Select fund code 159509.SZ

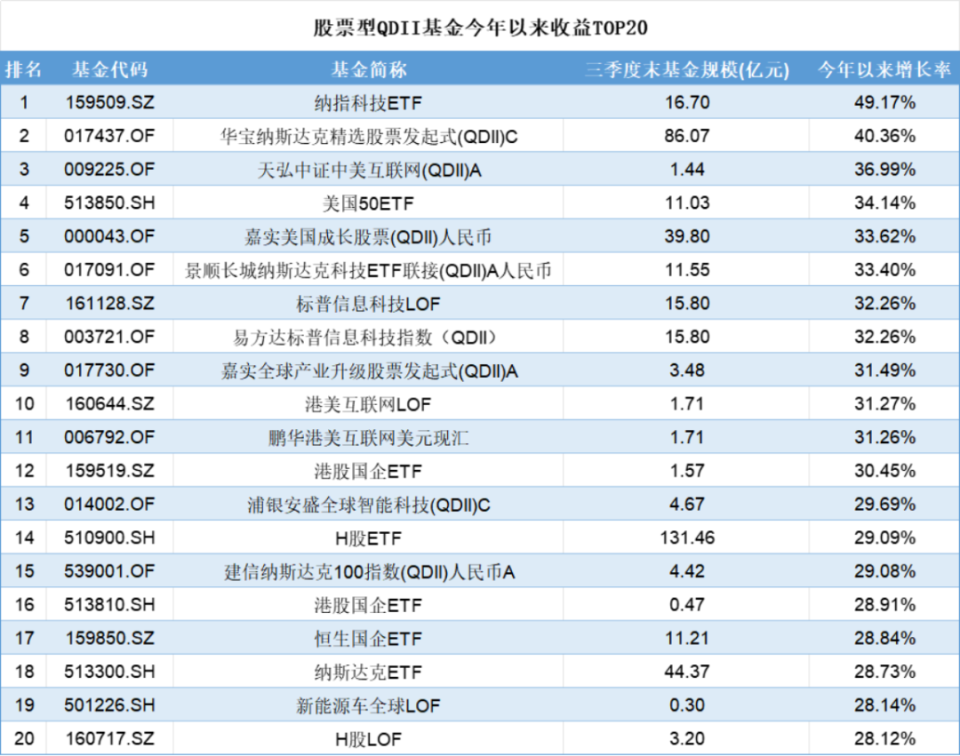click(110, 102)
